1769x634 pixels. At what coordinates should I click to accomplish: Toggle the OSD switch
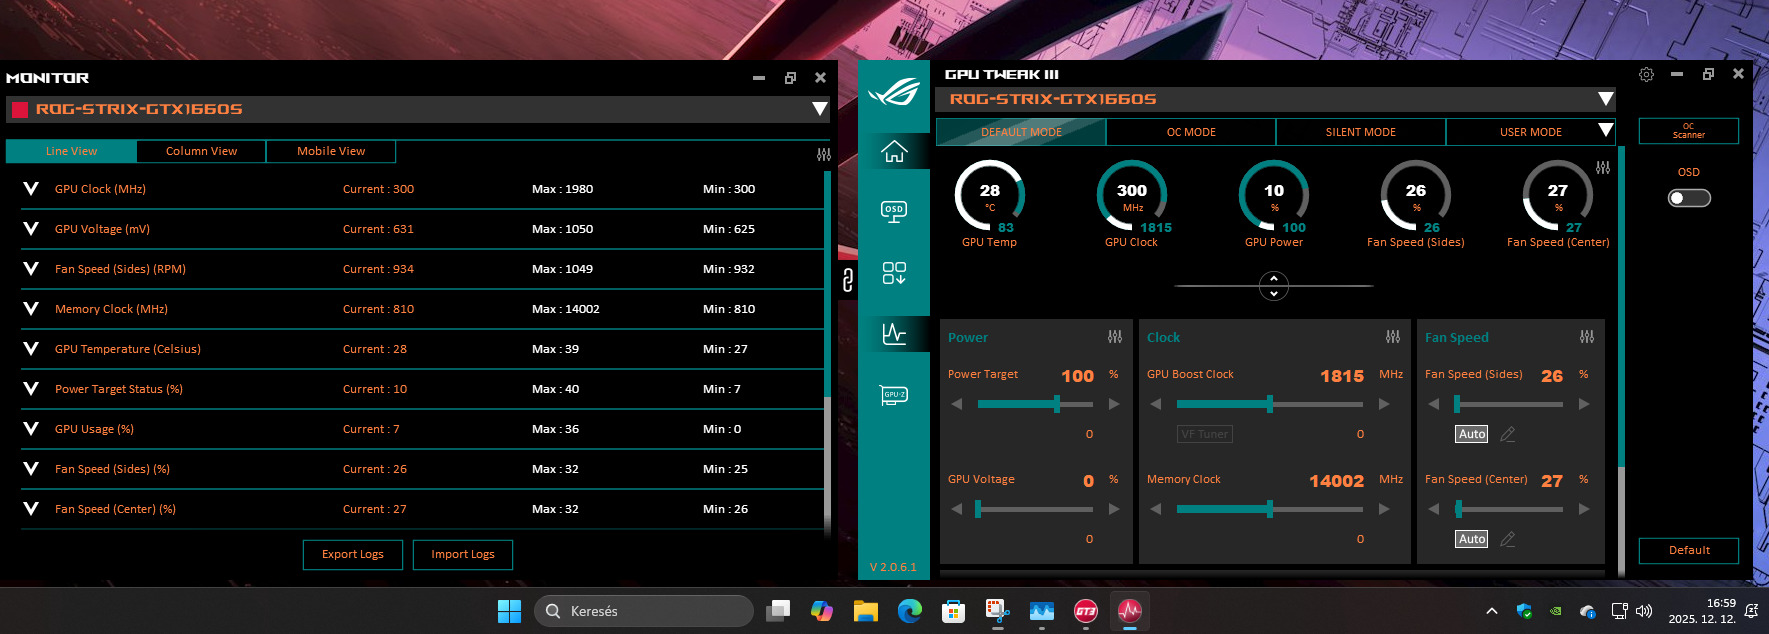tap(1689, 198)
